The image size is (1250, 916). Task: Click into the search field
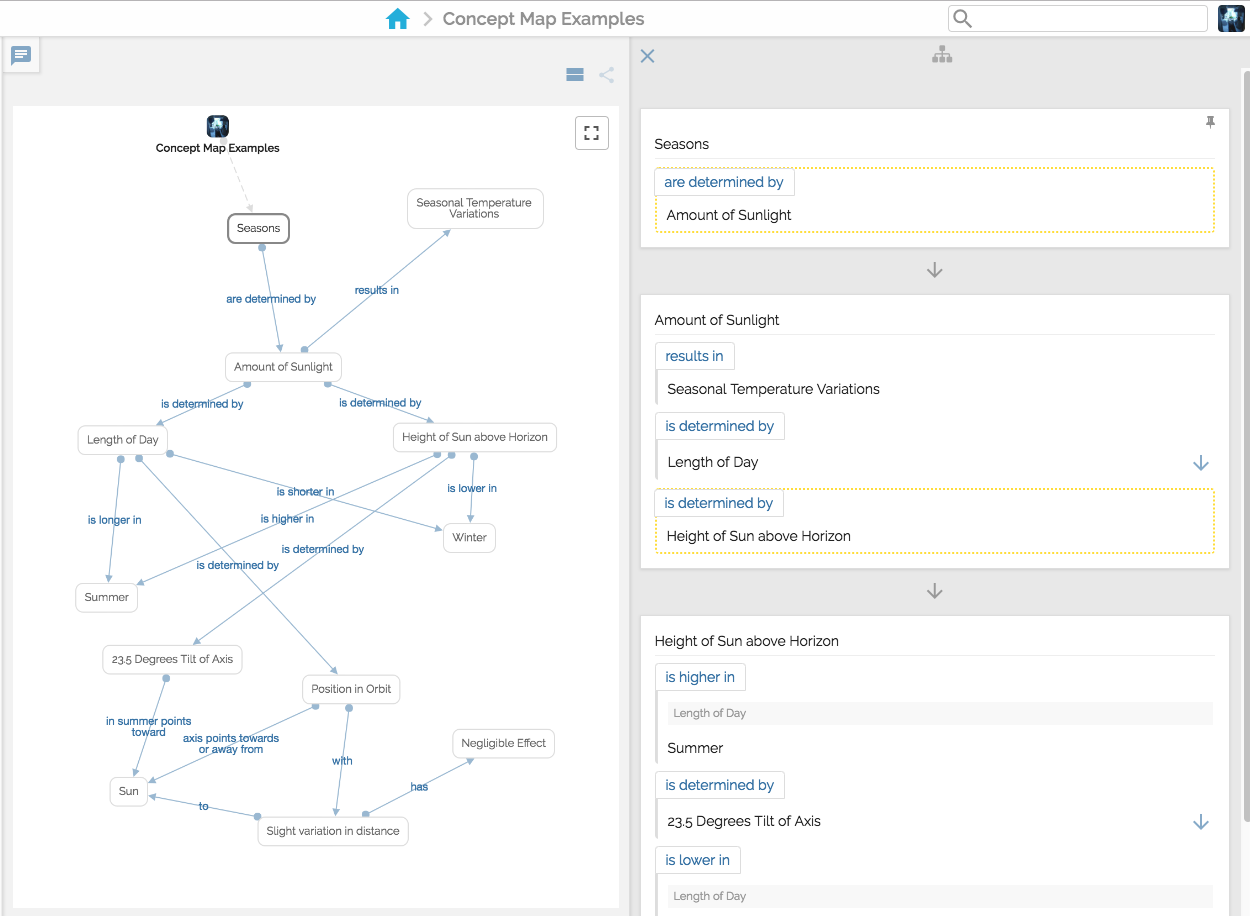1088,19
